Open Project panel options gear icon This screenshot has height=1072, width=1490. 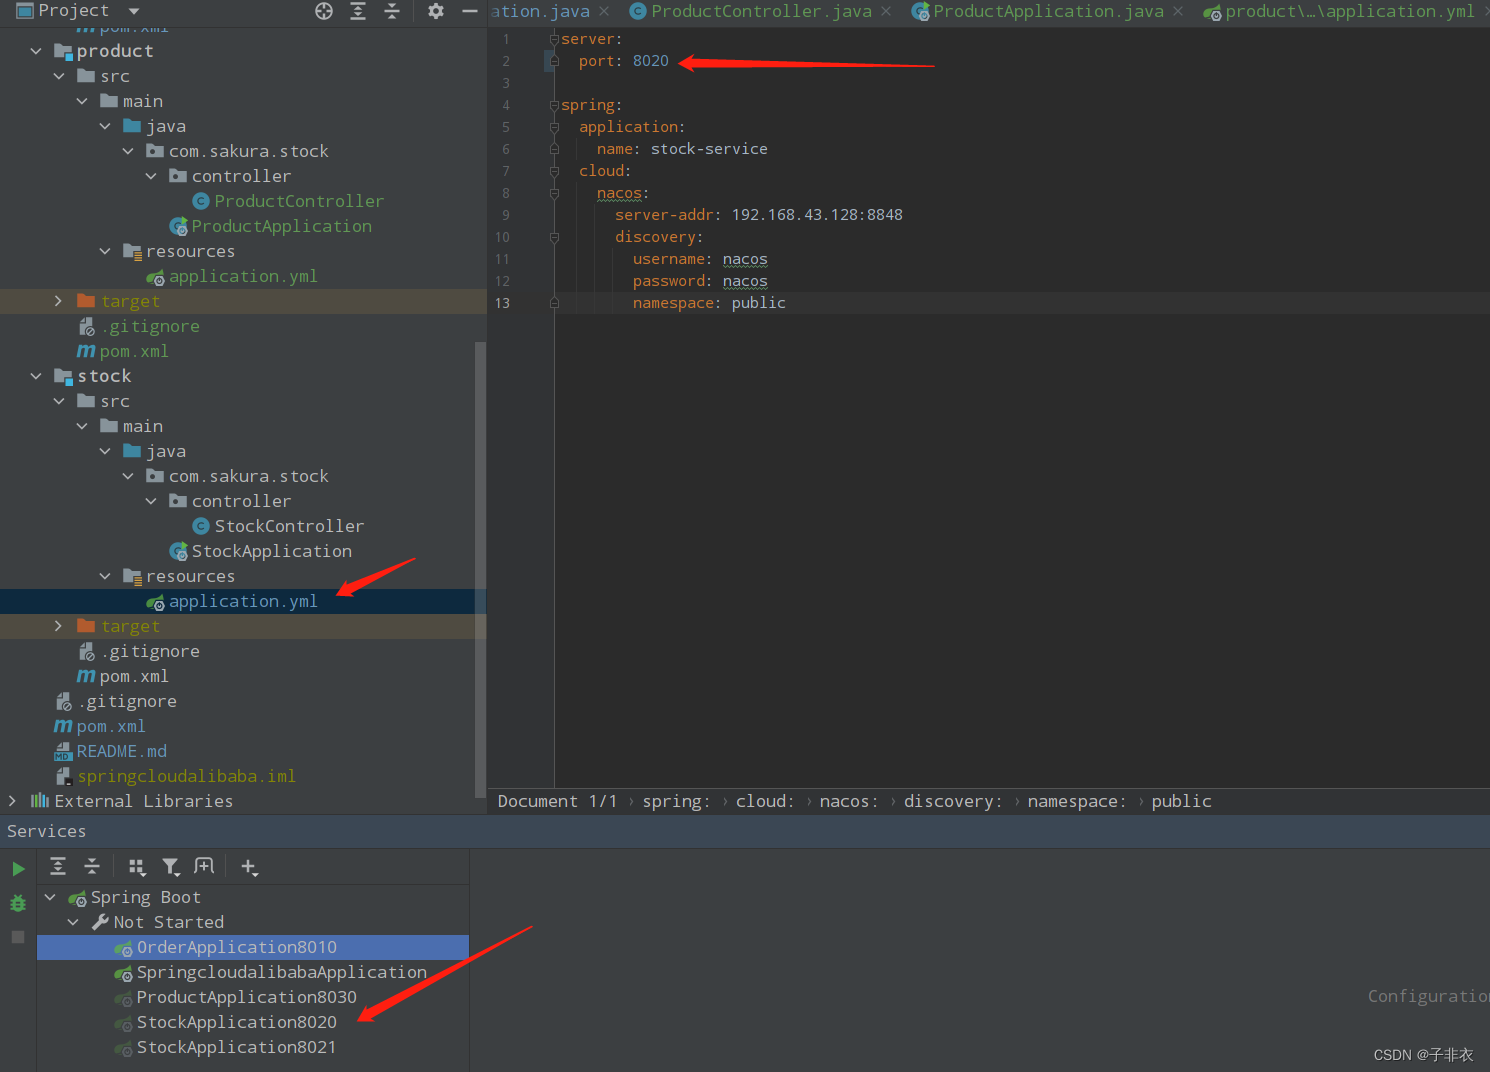tap(435, 12)
